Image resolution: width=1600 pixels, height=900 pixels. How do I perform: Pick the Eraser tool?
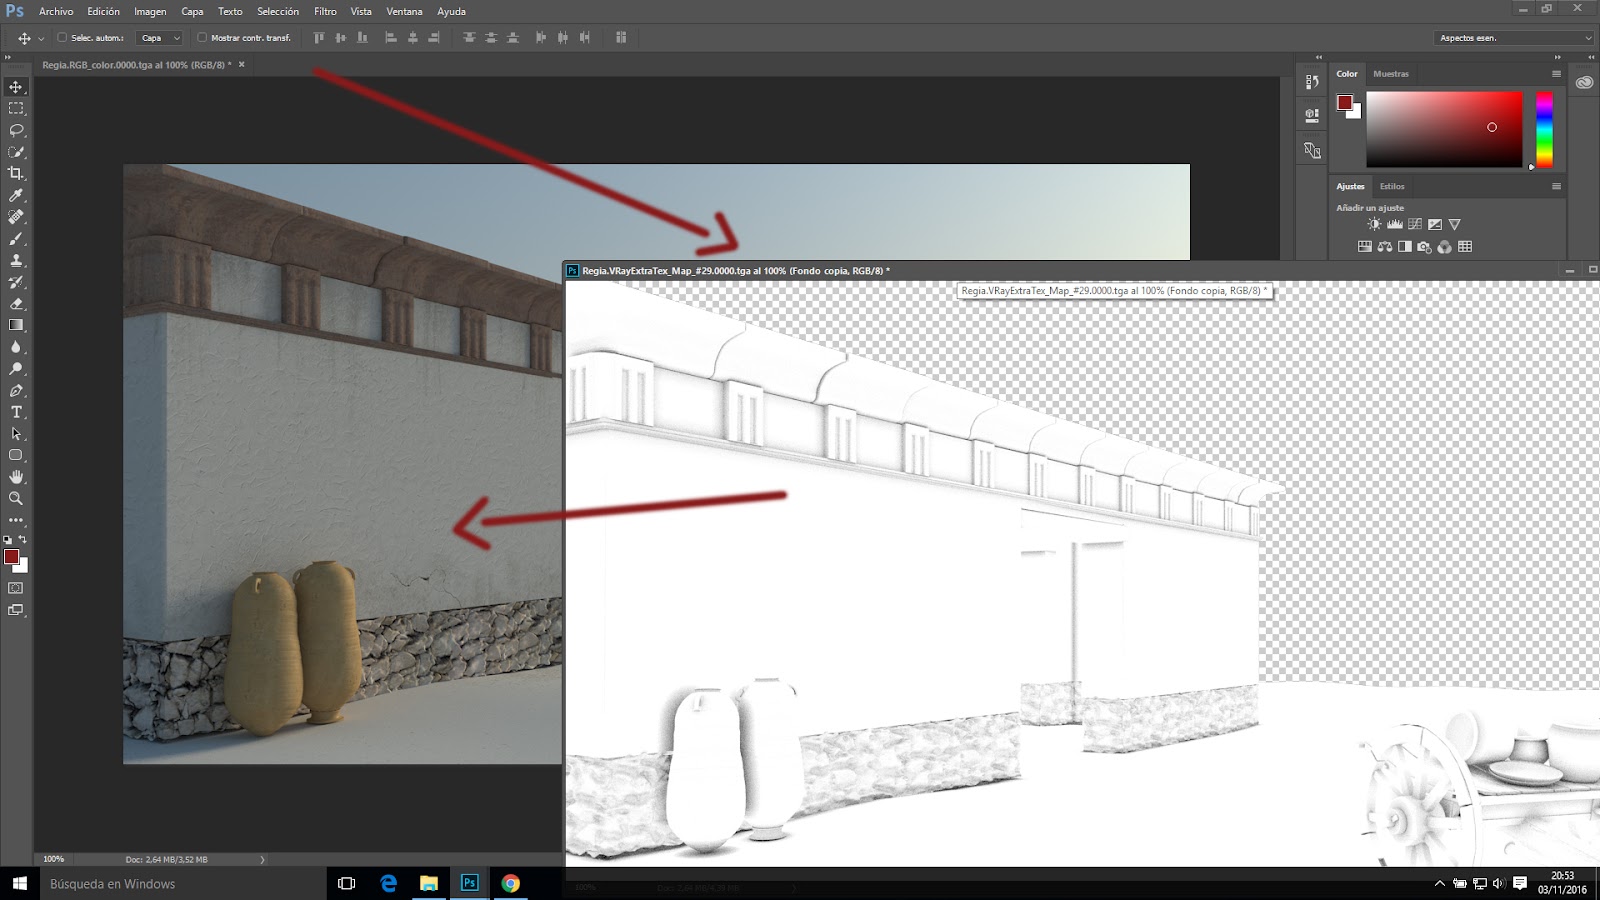click(x=16, y=304)
